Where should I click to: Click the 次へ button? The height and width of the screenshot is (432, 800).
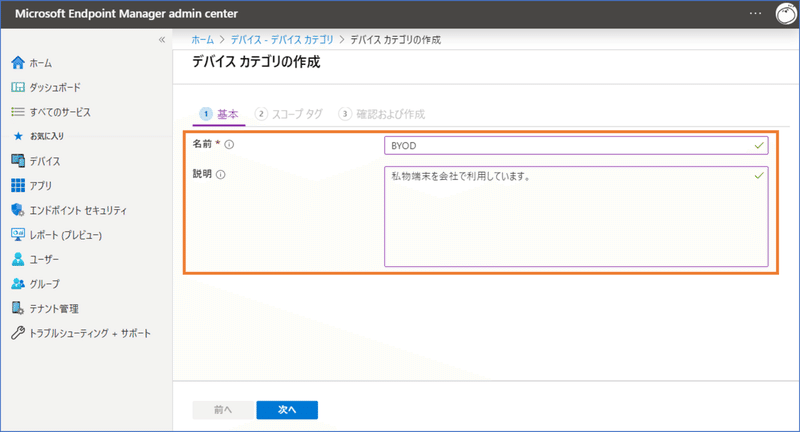[287, 410]
